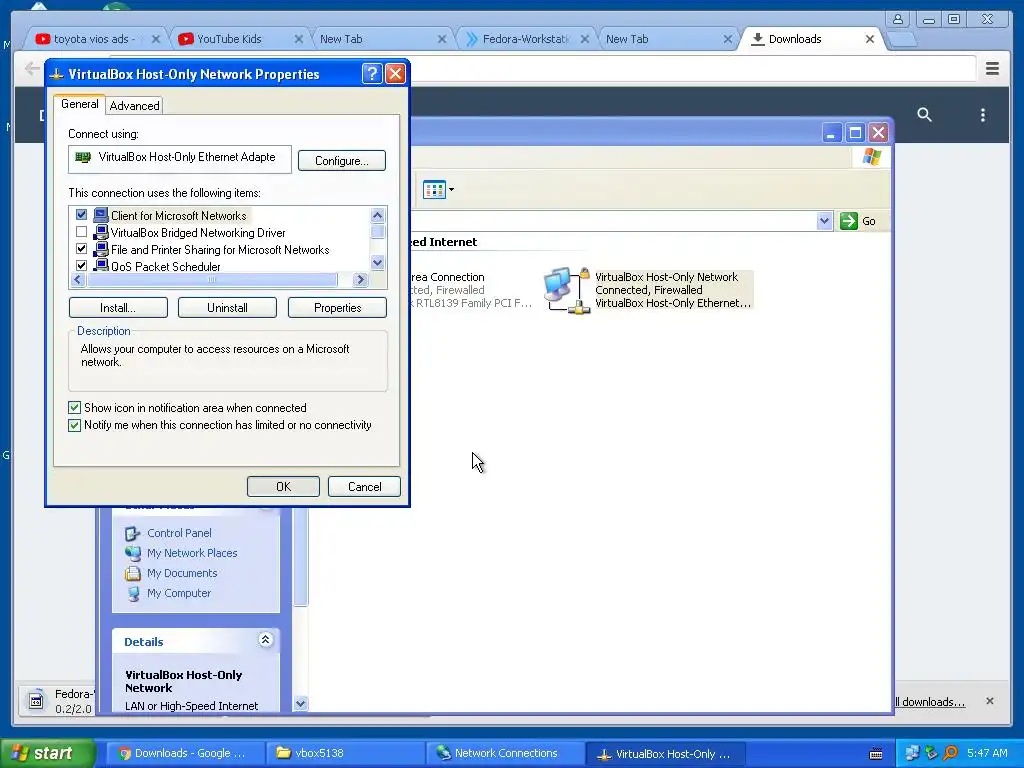
Task: Click the Uninstall button
Action: tap(227, 308)
